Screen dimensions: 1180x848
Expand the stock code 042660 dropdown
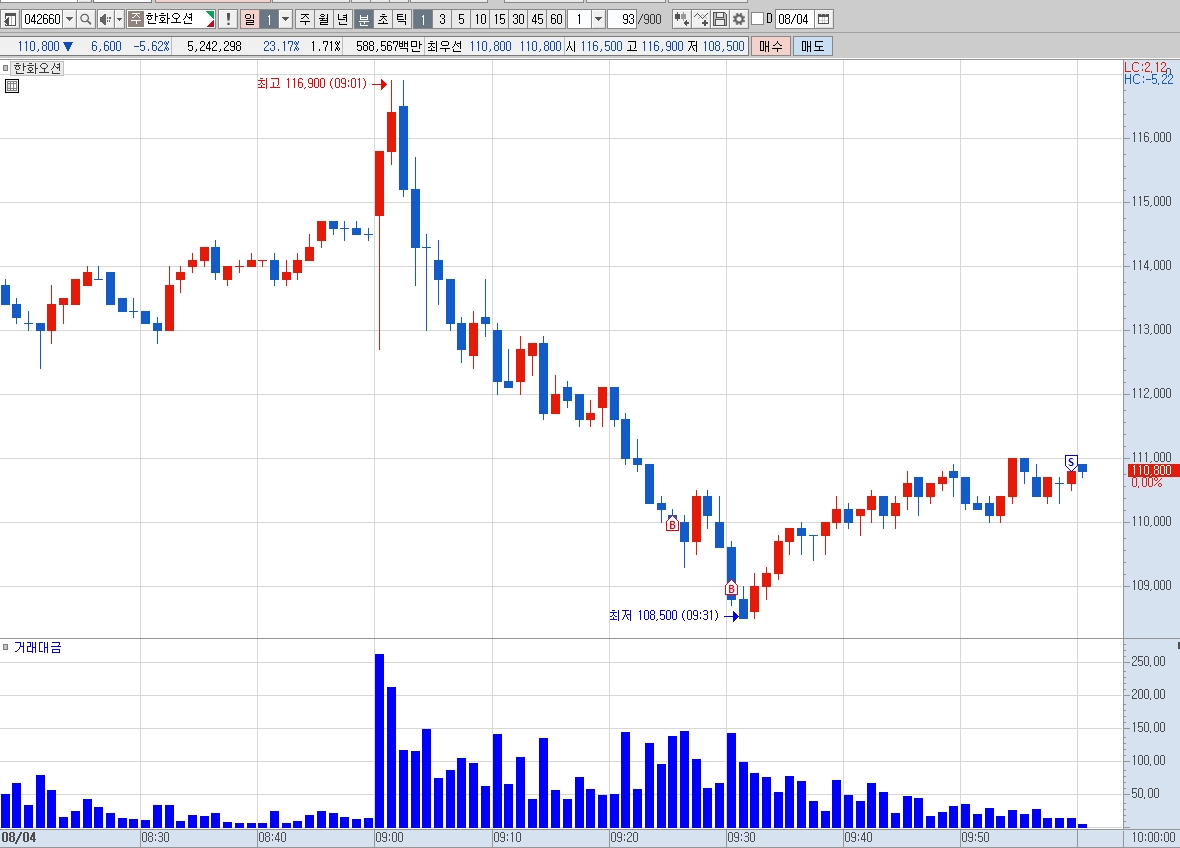click(x=69, y=19)
